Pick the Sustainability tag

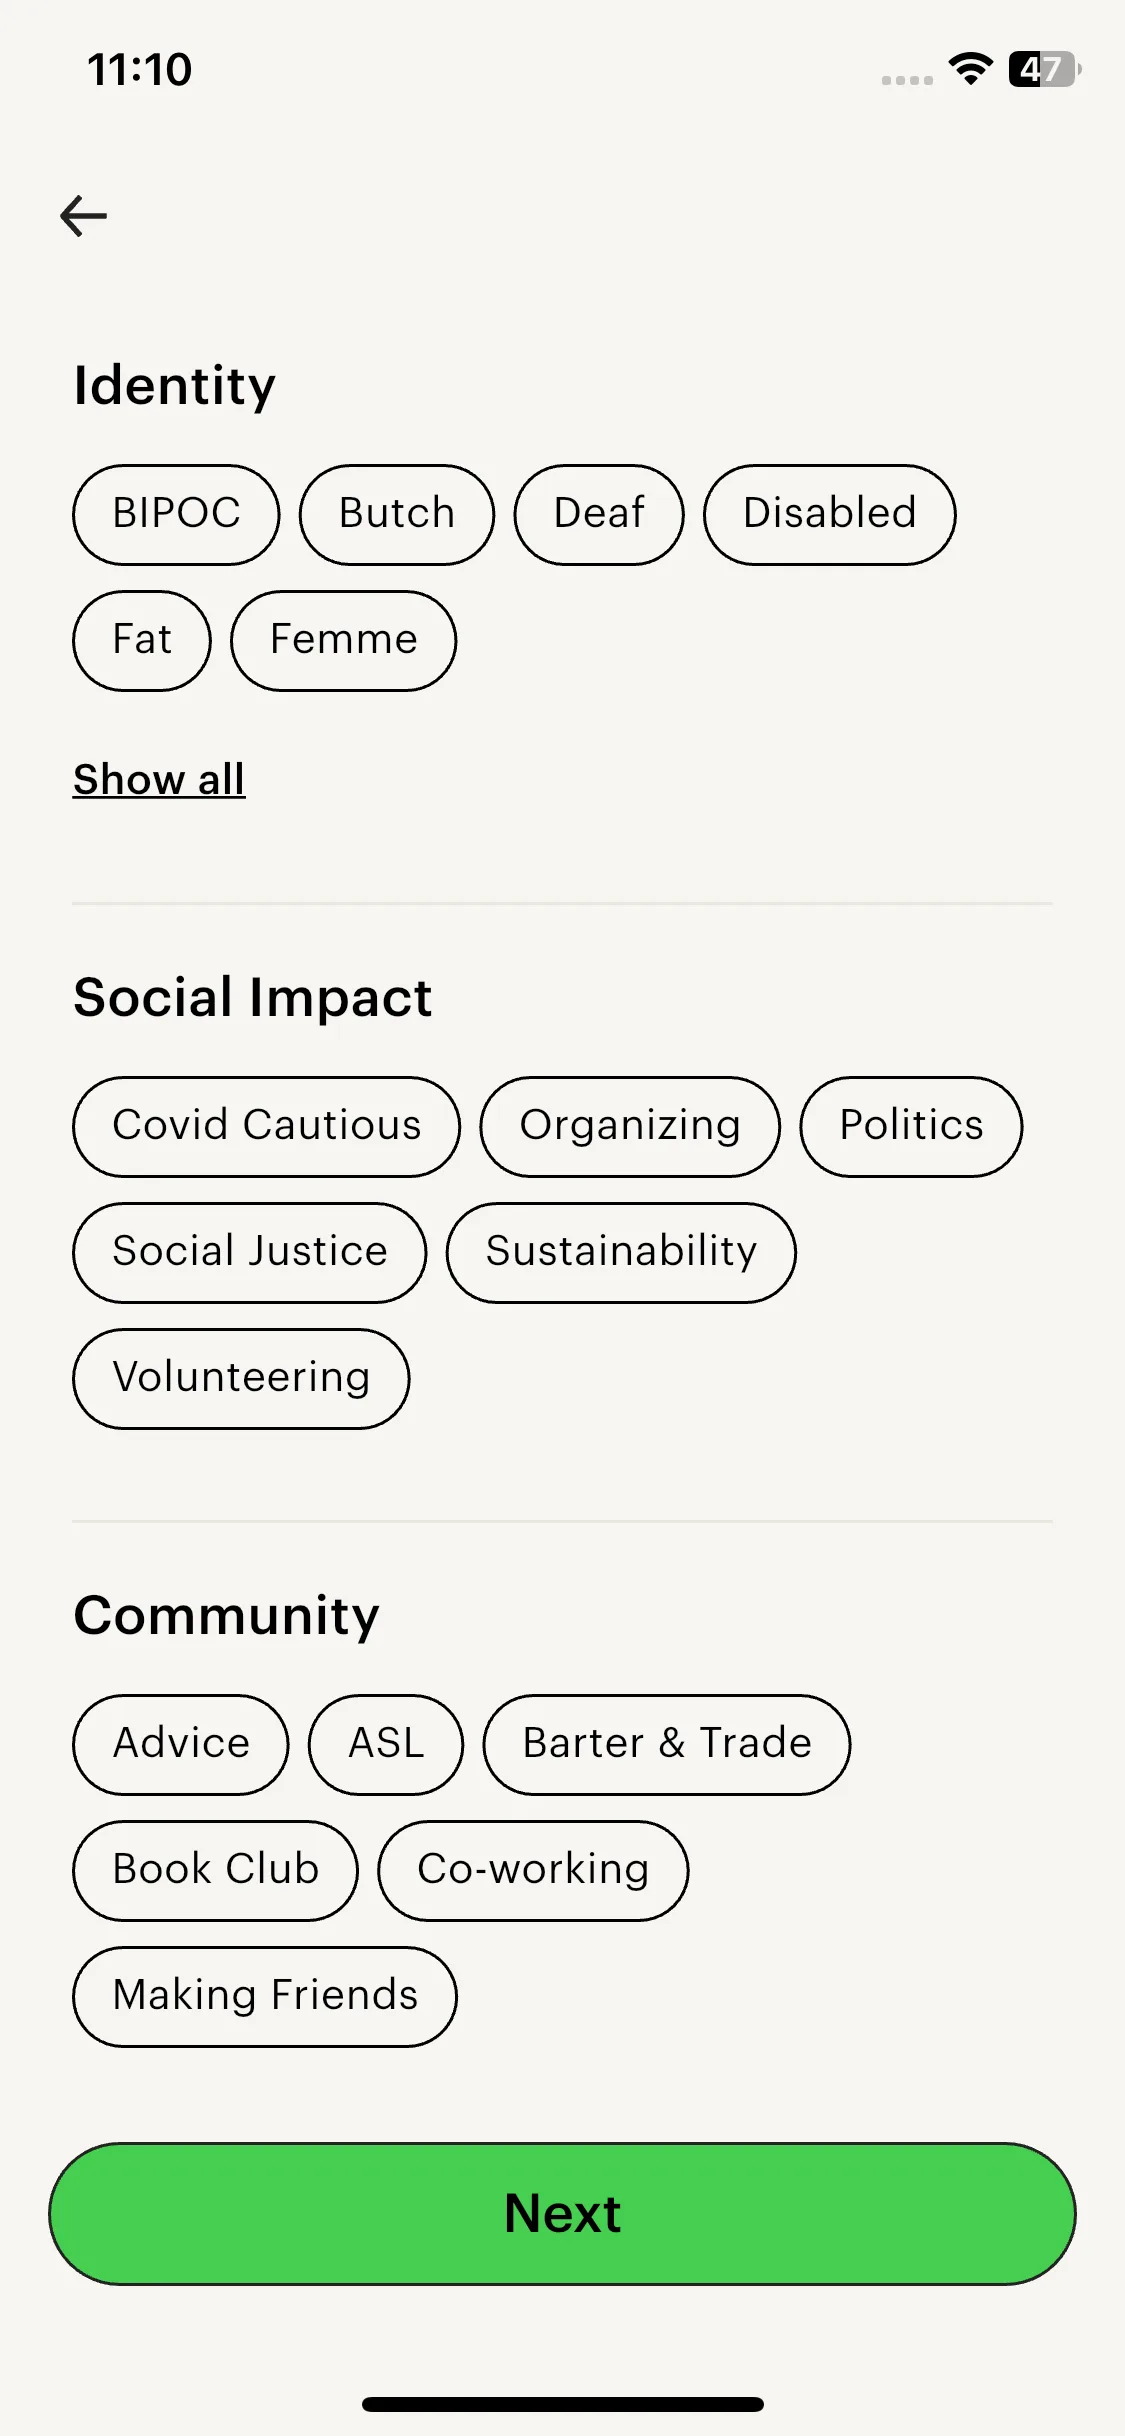621,1252
